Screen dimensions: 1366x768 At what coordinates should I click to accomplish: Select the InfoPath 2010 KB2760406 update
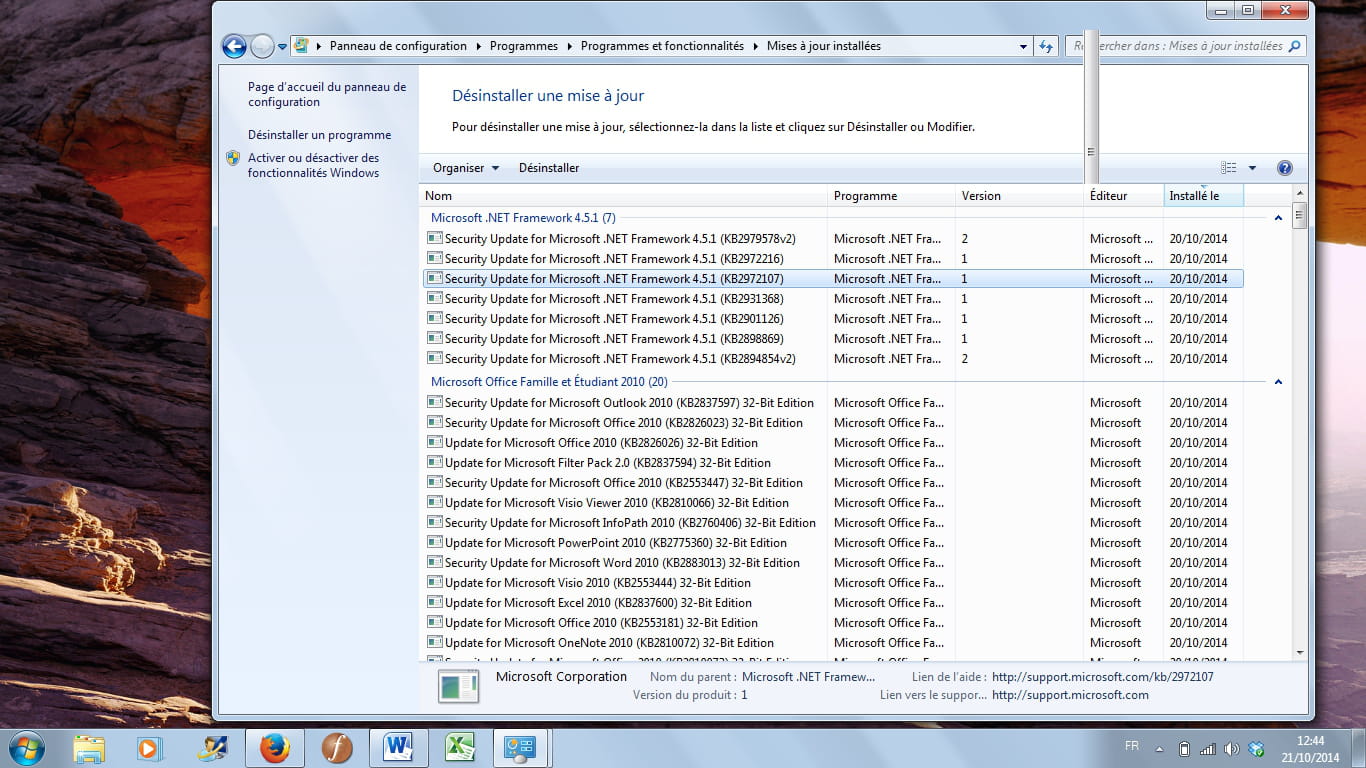click(833, 522)
